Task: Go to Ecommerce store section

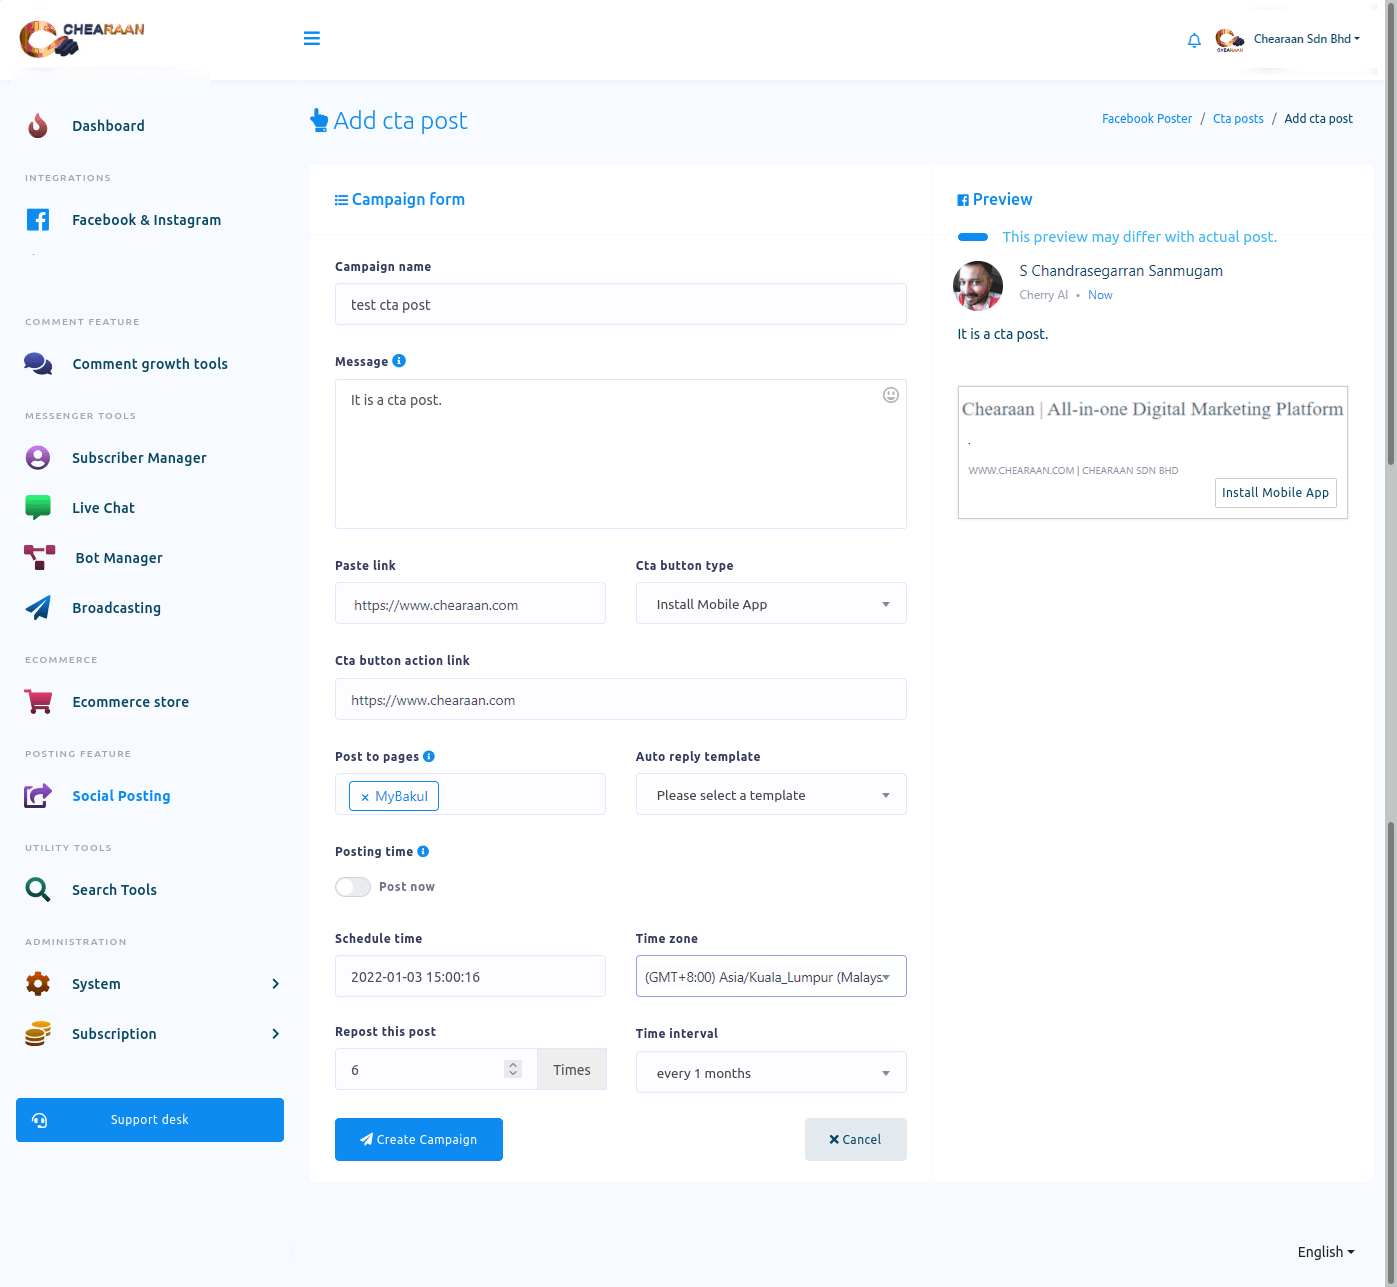Action: pos(130,702)
